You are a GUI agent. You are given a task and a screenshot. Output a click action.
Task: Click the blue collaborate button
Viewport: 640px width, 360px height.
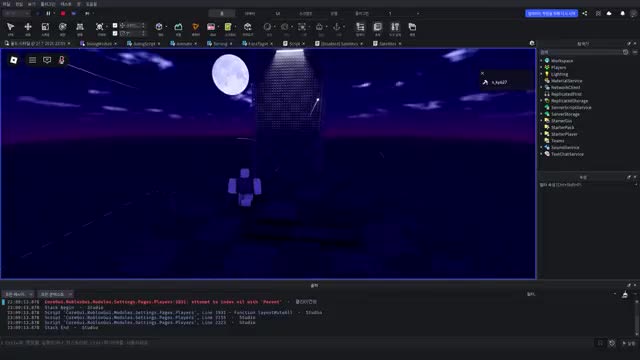[551, 13]
